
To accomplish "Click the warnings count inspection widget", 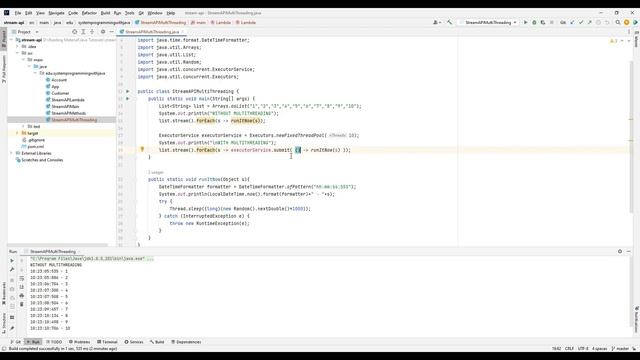I will click(613, 41).
